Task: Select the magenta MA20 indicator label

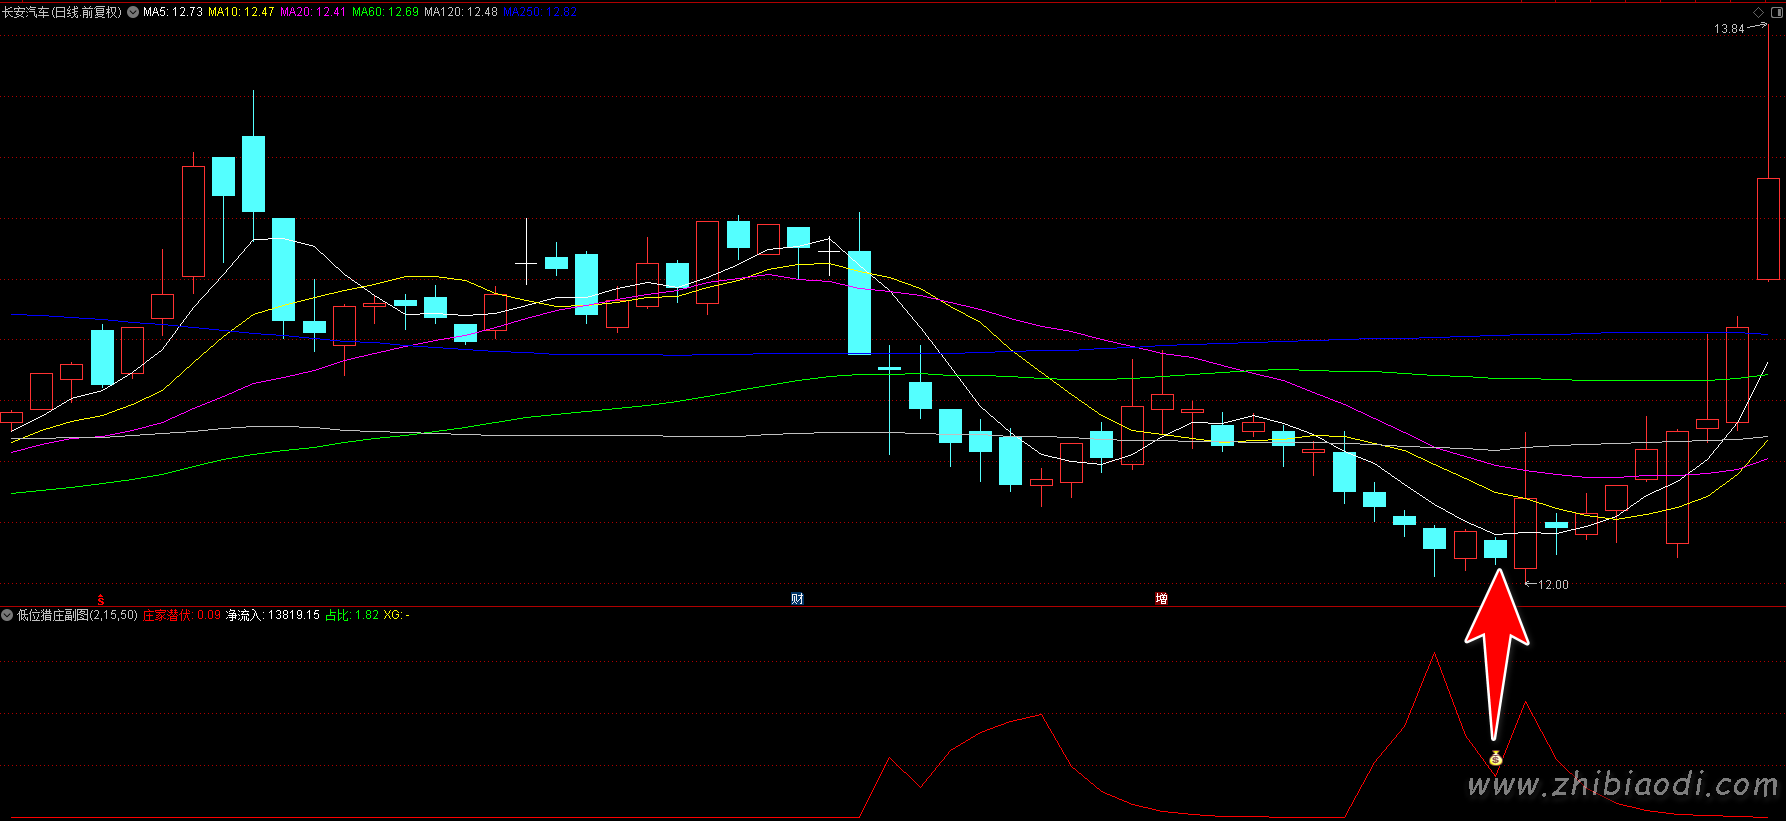Action: tap(313, 12)
